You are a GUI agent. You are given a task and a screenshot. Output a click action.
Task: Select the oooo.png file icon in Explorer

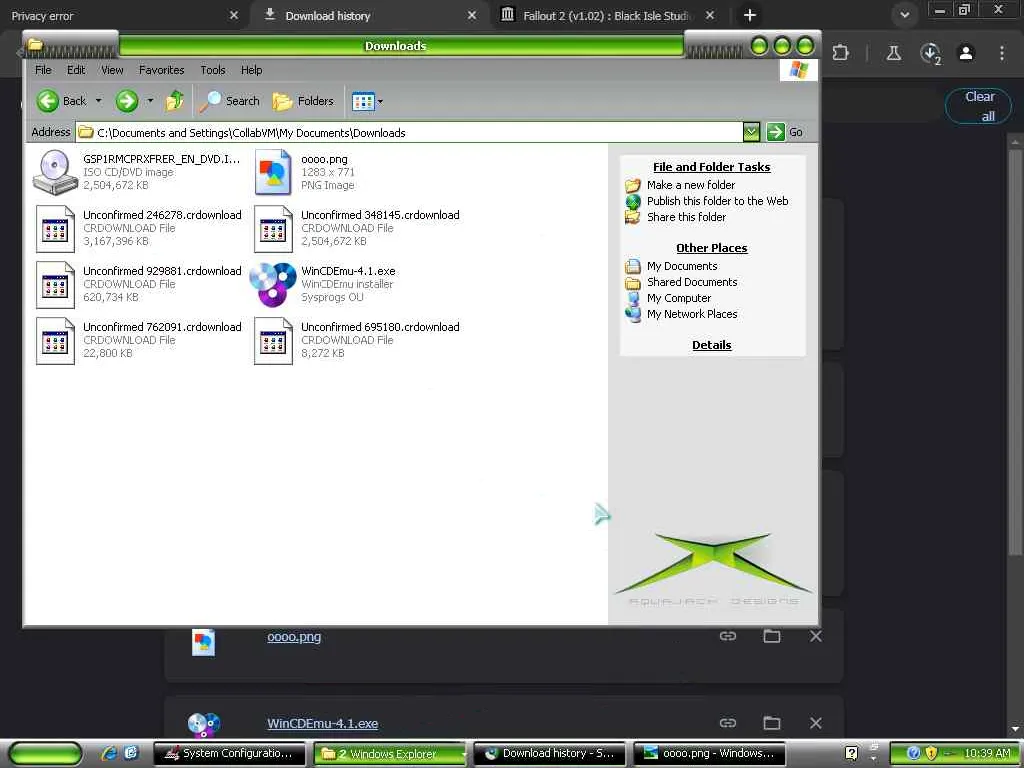click(273, 172)
